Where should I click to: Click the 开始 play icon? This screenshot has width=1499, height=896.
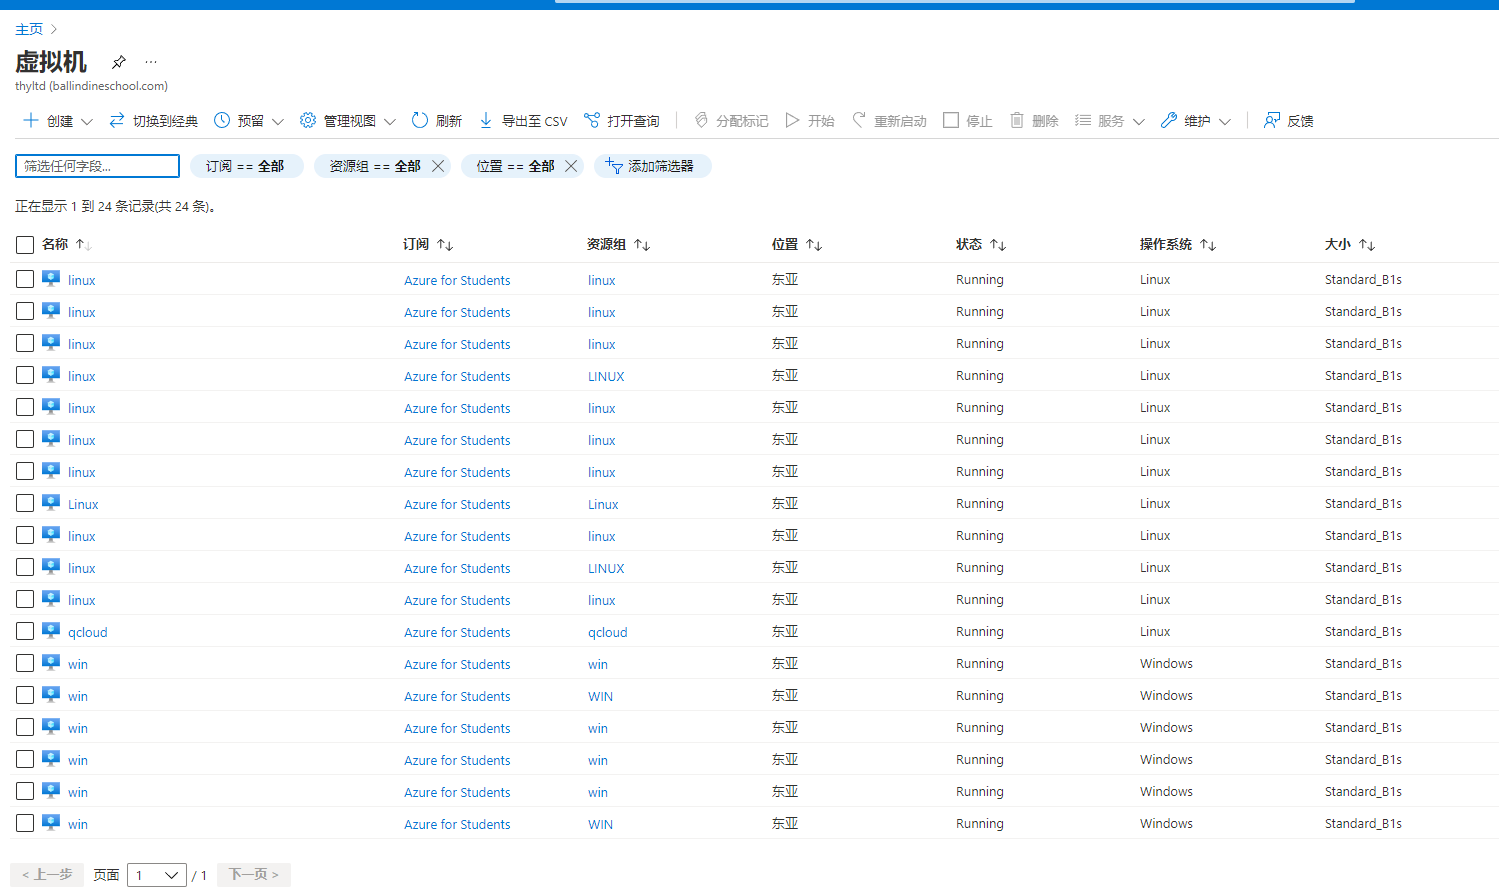point(792,120)
